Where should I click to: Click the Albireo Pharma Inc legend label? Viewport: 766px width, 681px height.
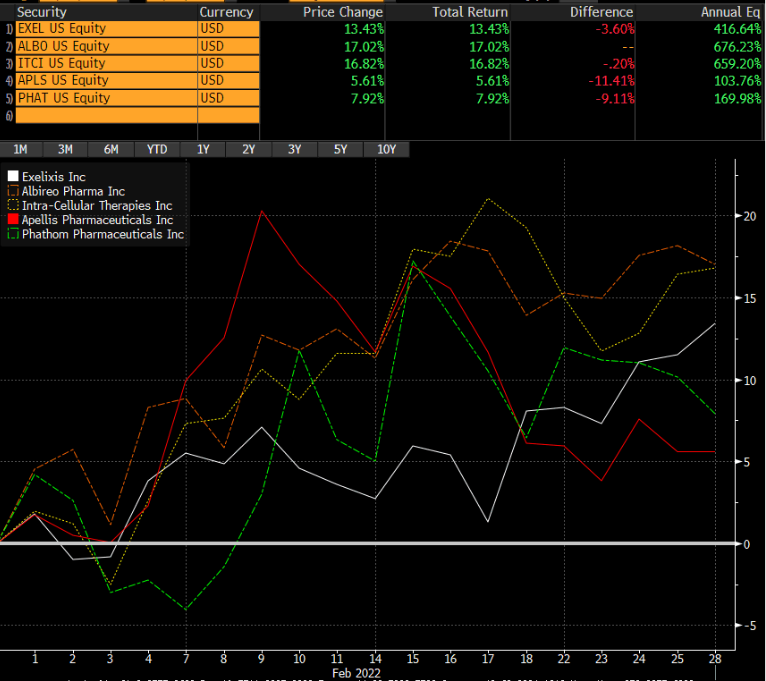73,191
